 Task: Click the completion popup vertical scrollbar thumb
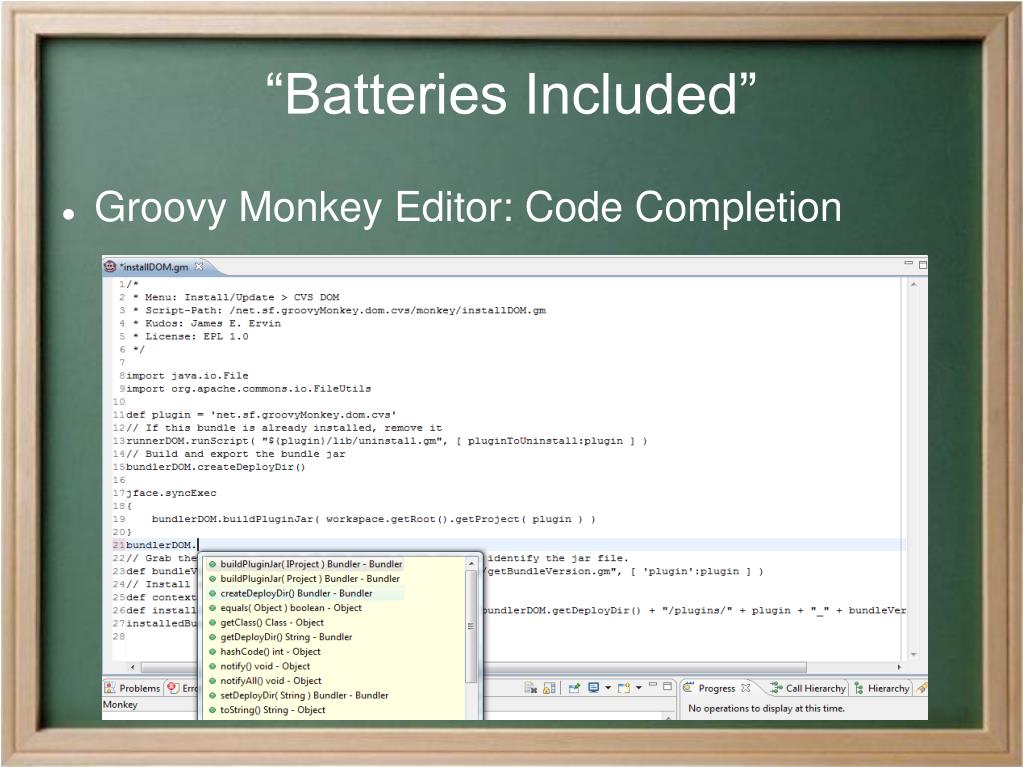click(471, 626)
